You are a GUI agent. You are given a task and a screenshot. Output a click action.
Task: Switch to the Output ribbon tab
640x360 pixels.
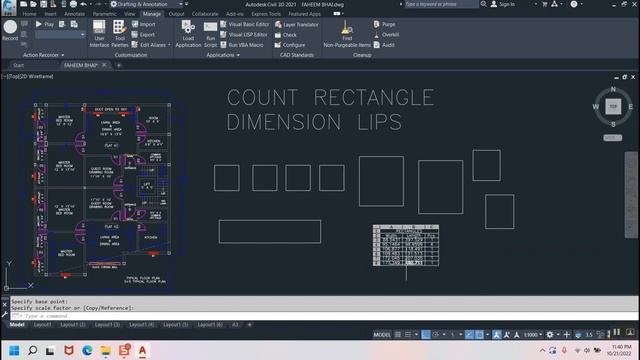point(176,14)
